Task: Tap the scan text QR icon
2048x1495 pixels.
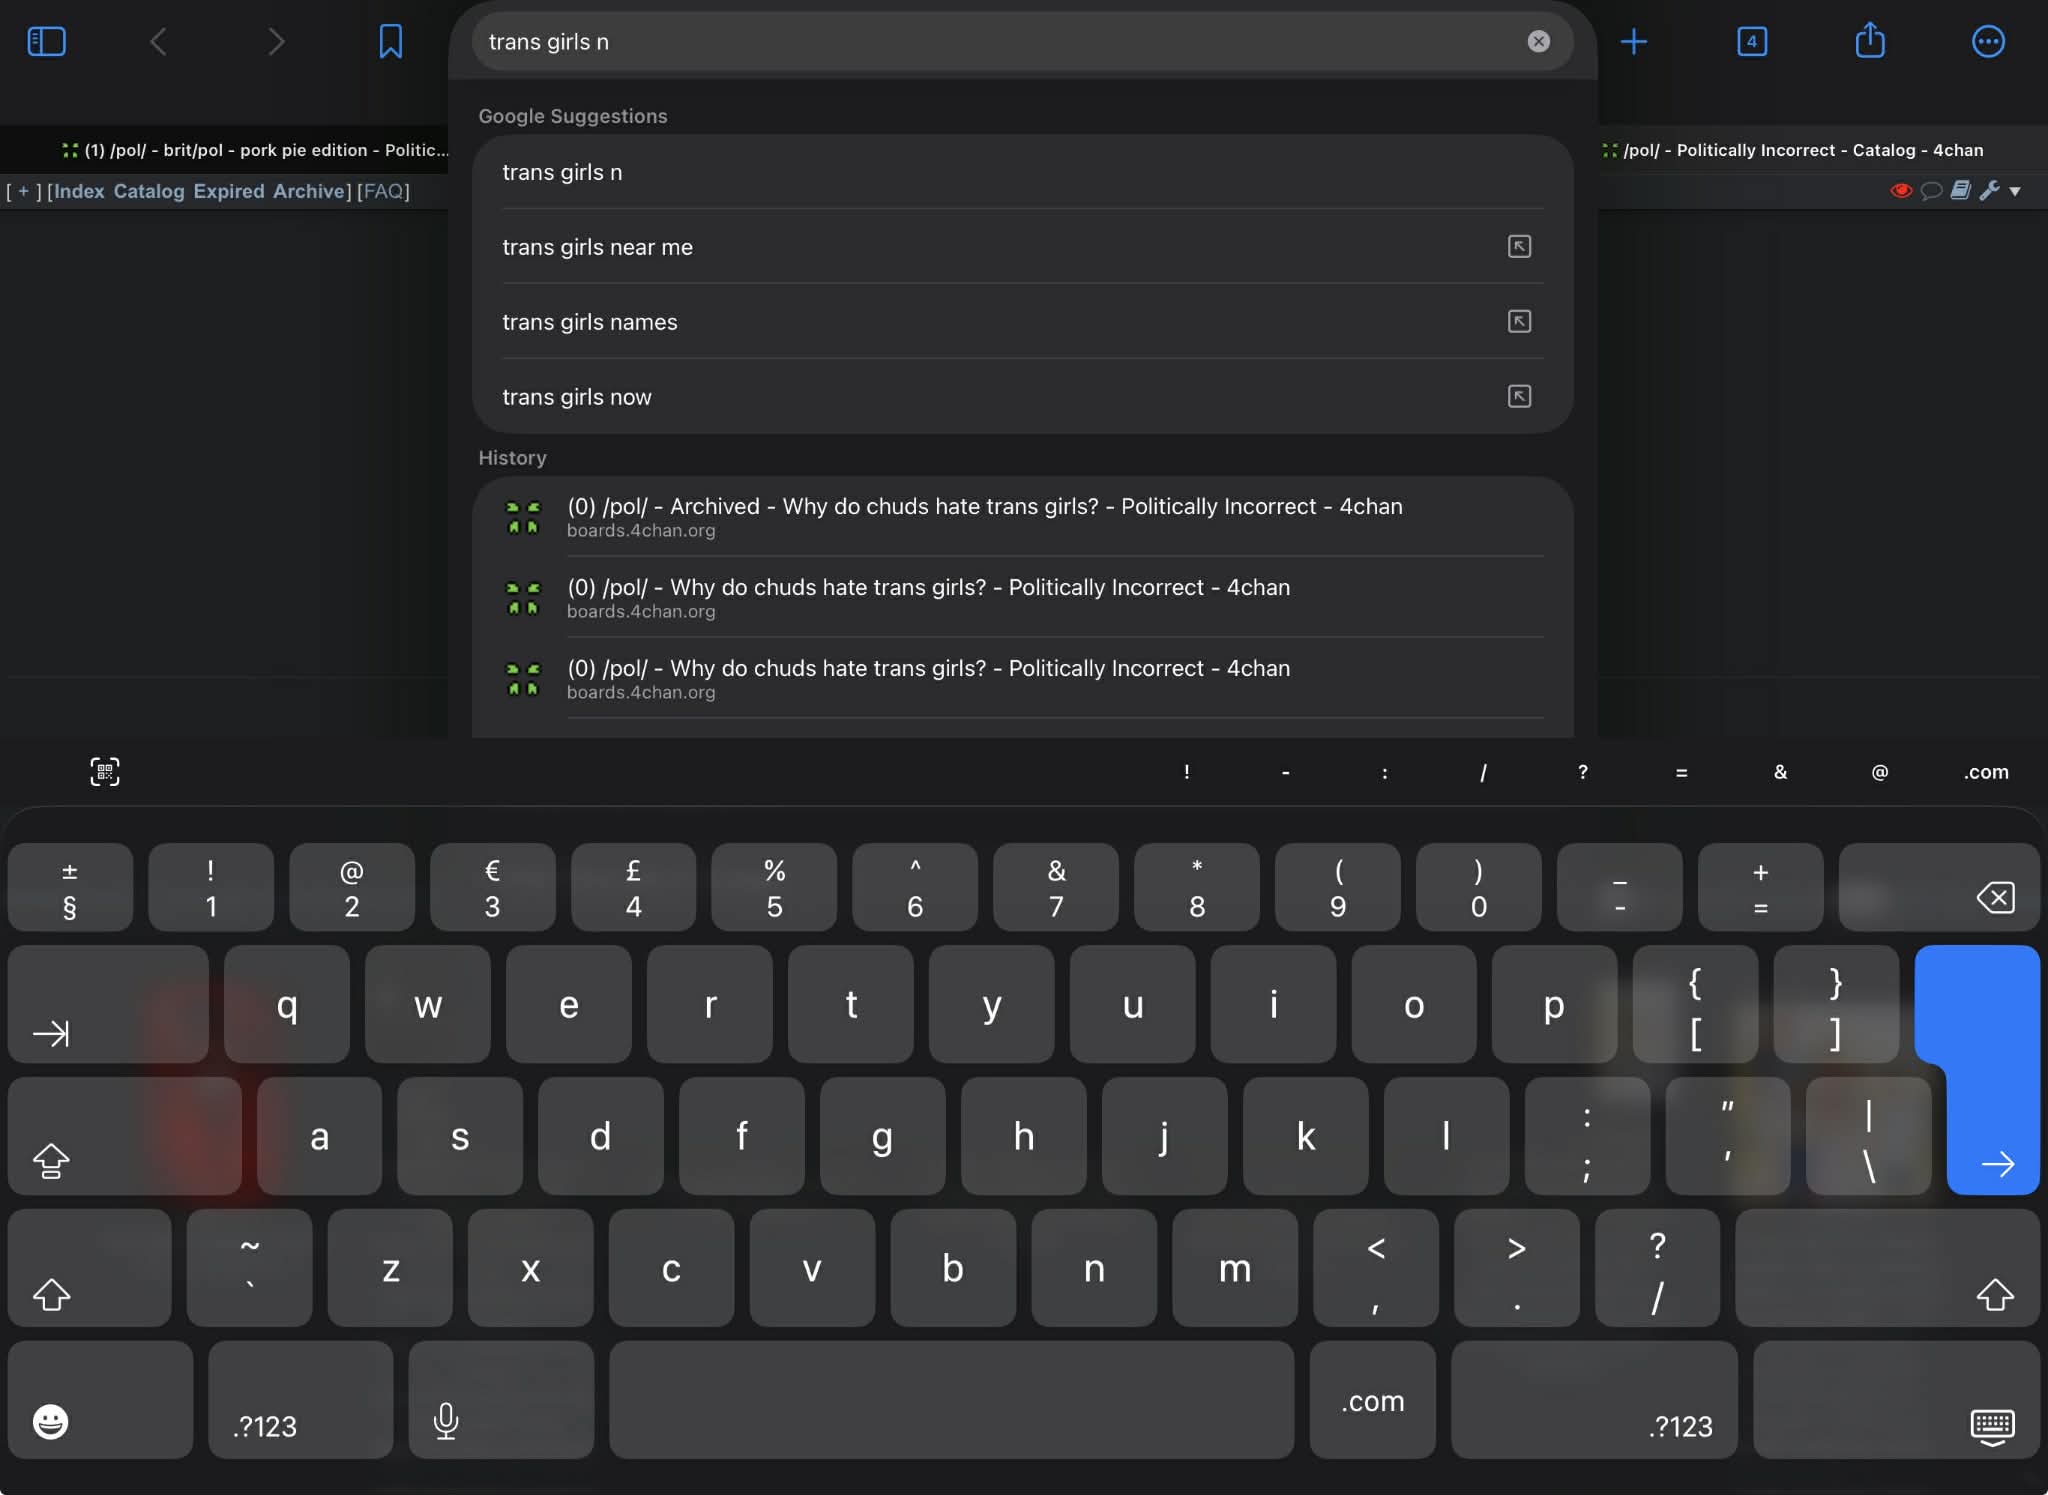Action: click(x=105, y=771)
